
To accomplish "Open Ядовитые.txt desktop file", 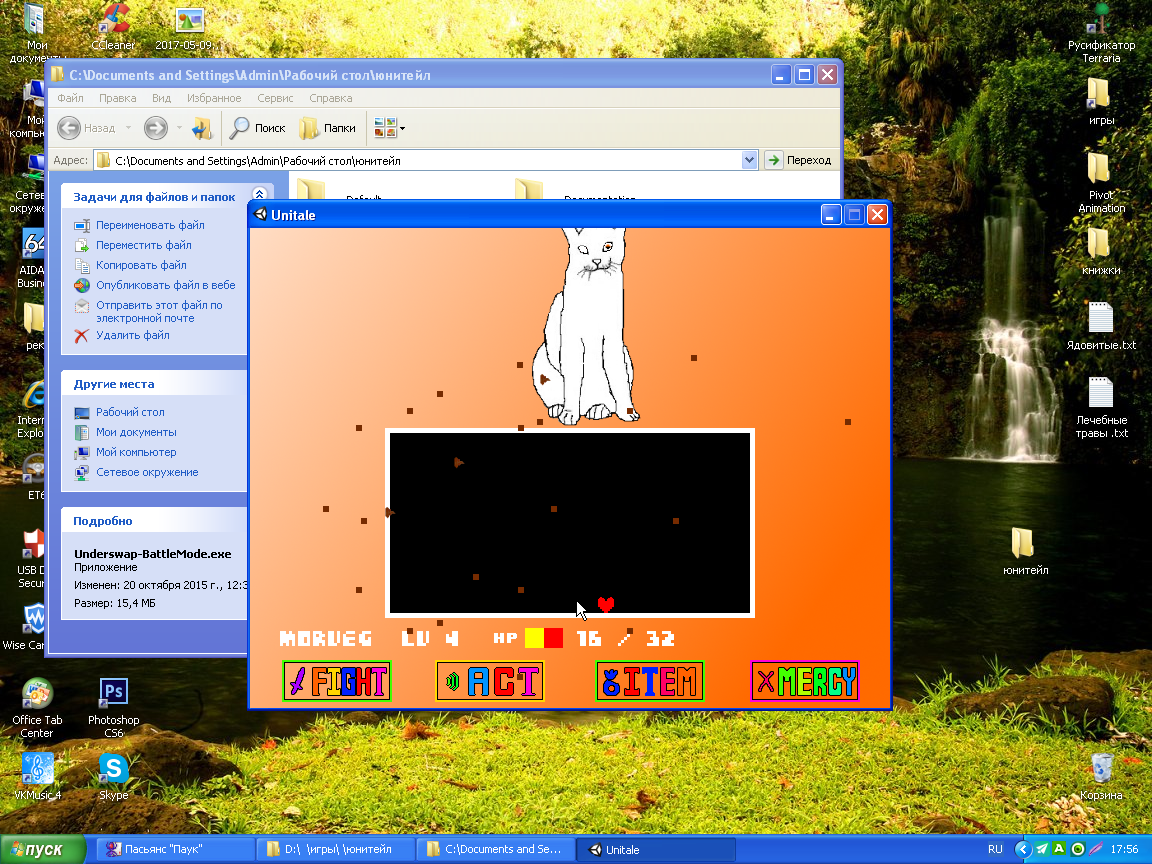I will tap(1101, 326).
